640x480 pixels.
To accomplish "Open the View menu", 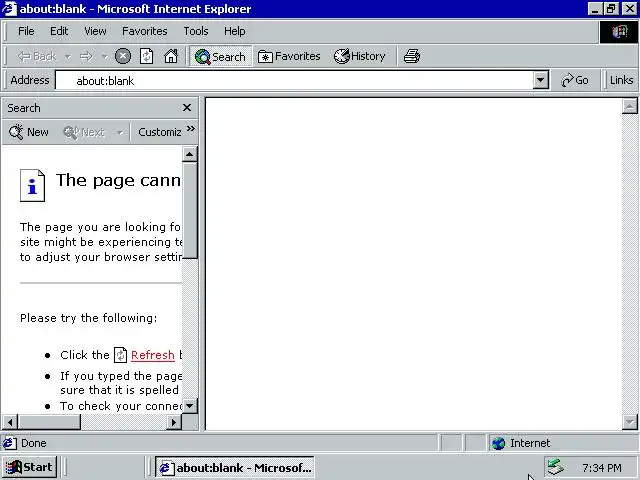I will click(x=96, y=31).
